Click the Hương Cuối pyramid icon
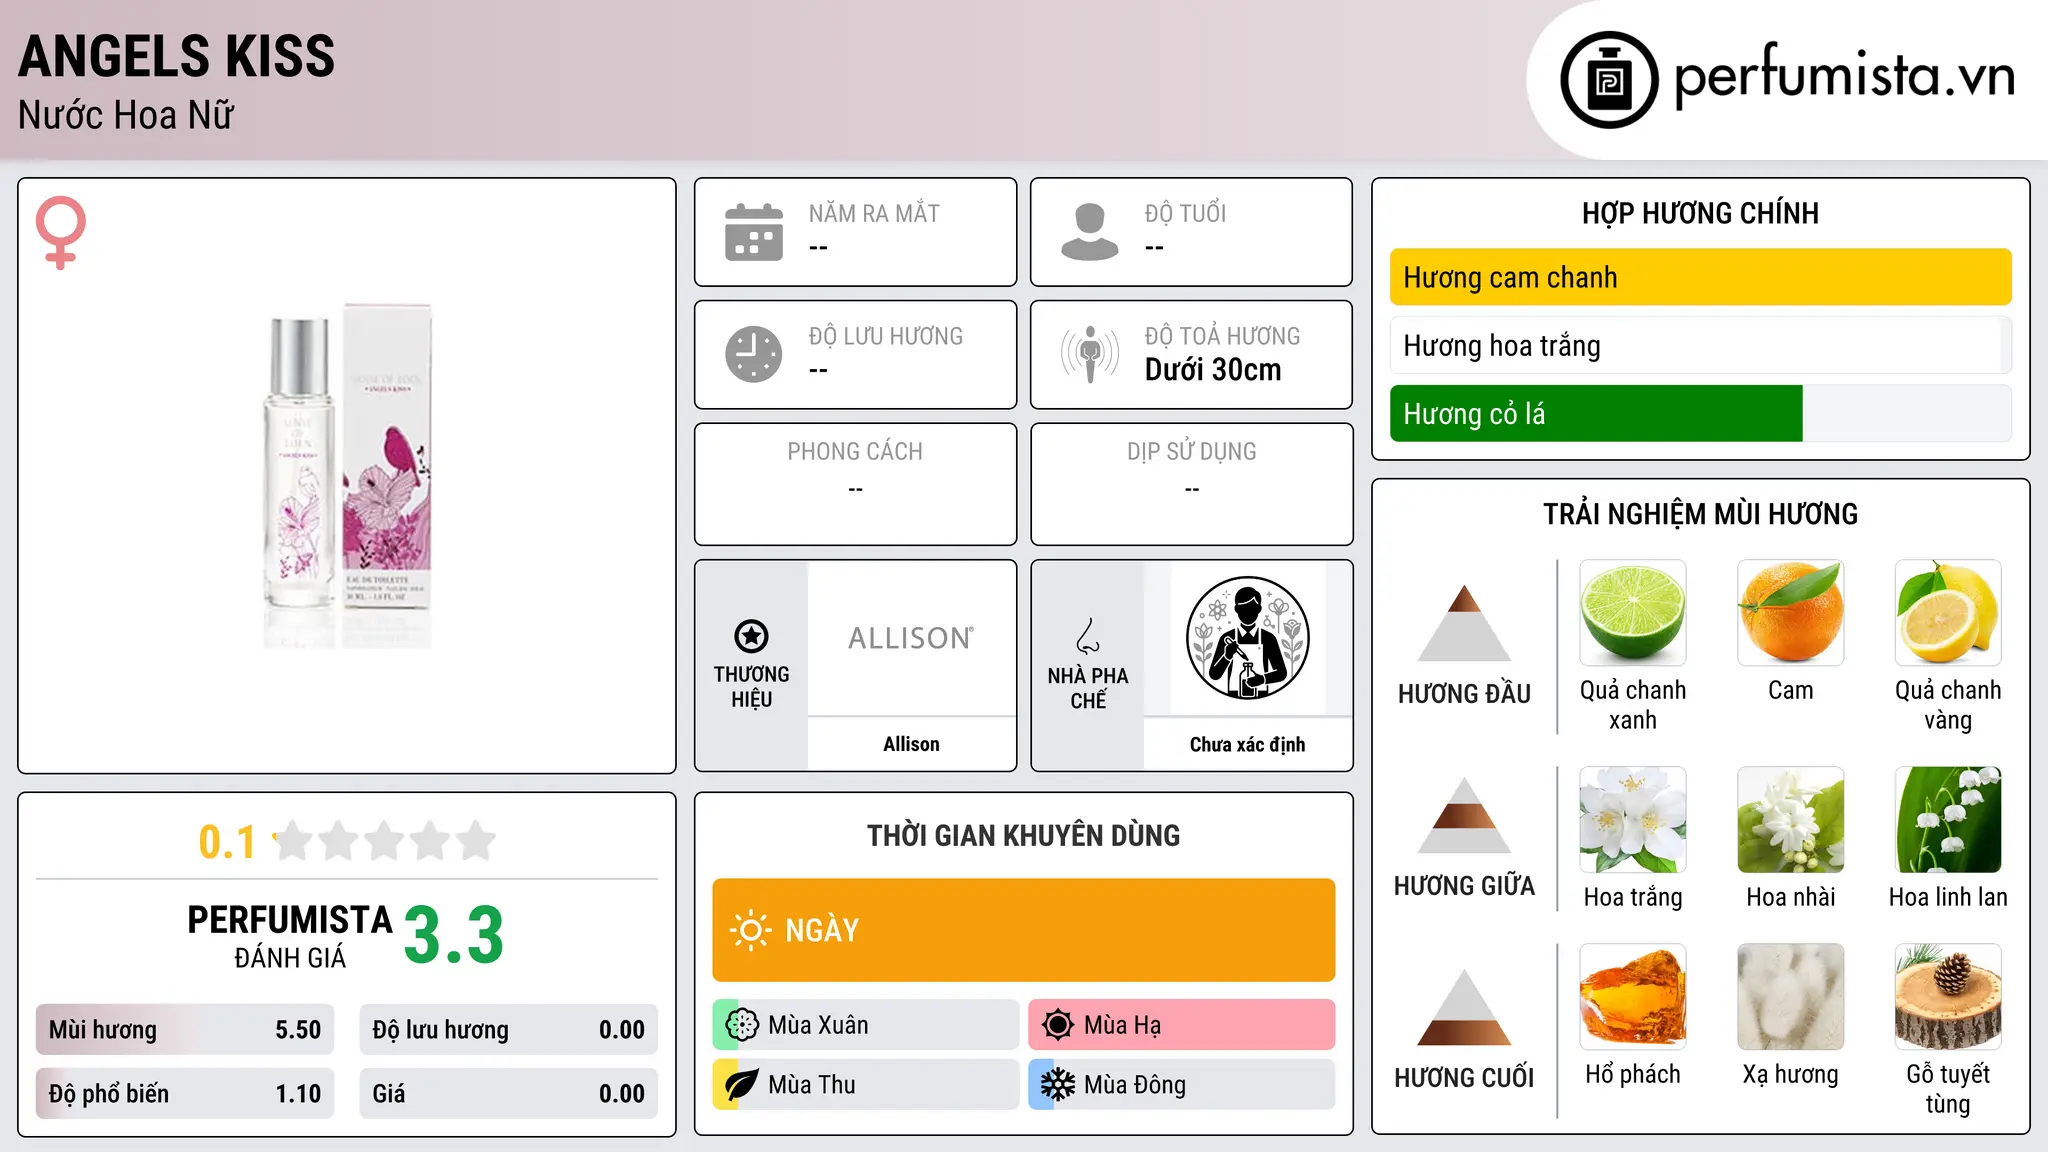 tap(1464, 1007)
